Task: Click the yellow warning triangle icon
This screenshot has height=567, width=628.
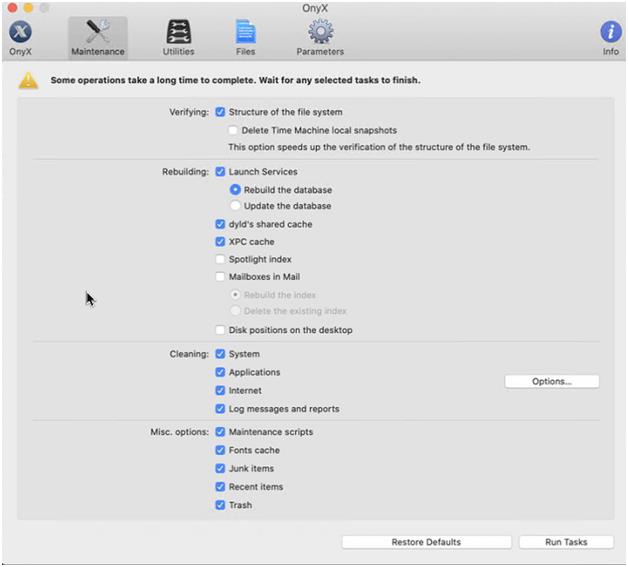Action: click(x=28, y=80)
